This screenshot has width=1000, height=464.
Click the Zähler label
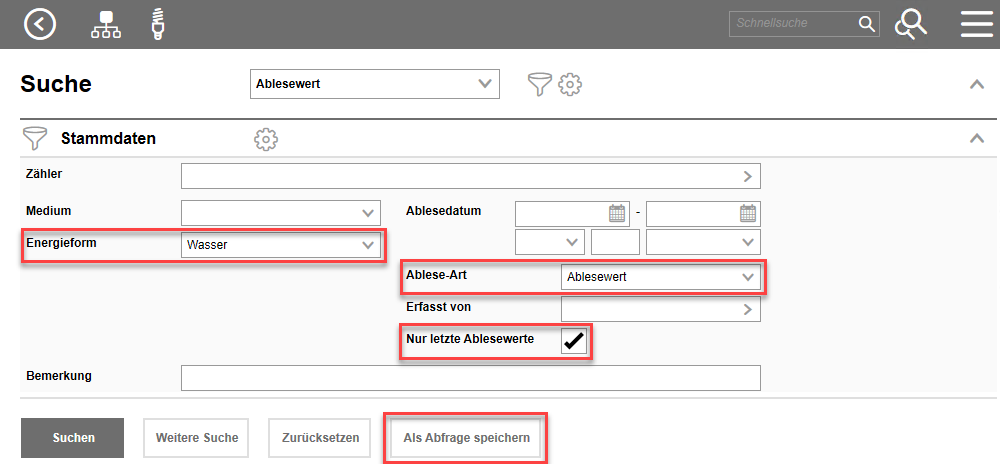pos(44,173)
